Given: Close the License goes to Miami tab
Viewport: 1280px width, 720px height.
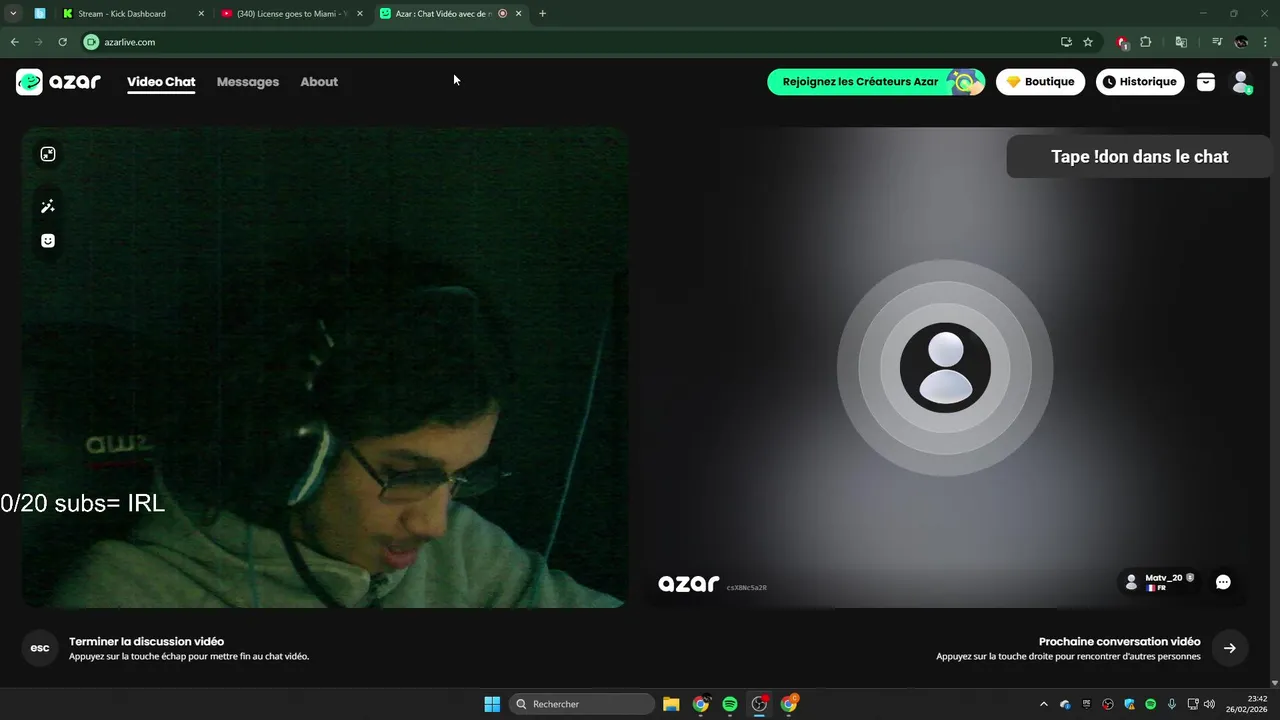Looking at the screenshot, I should [x=360, y=14].
